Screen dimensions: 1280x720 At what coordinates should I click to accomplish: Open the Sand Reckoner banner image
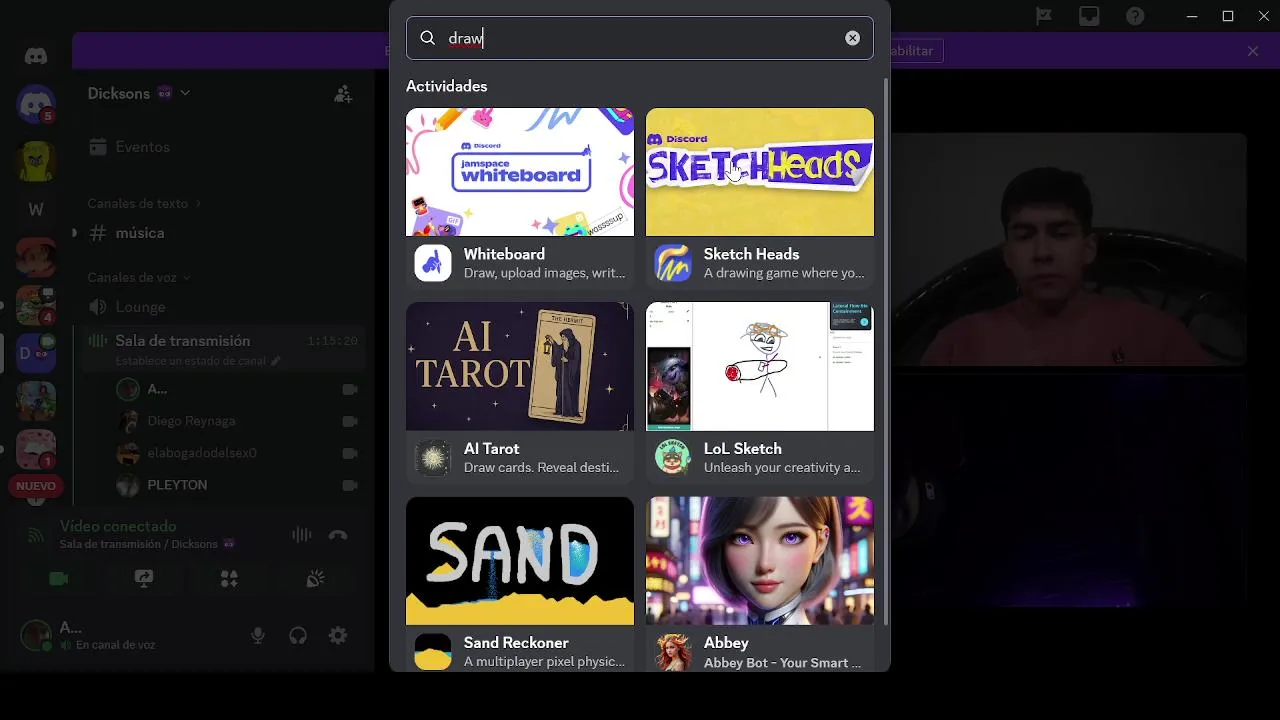coord(520,561)
